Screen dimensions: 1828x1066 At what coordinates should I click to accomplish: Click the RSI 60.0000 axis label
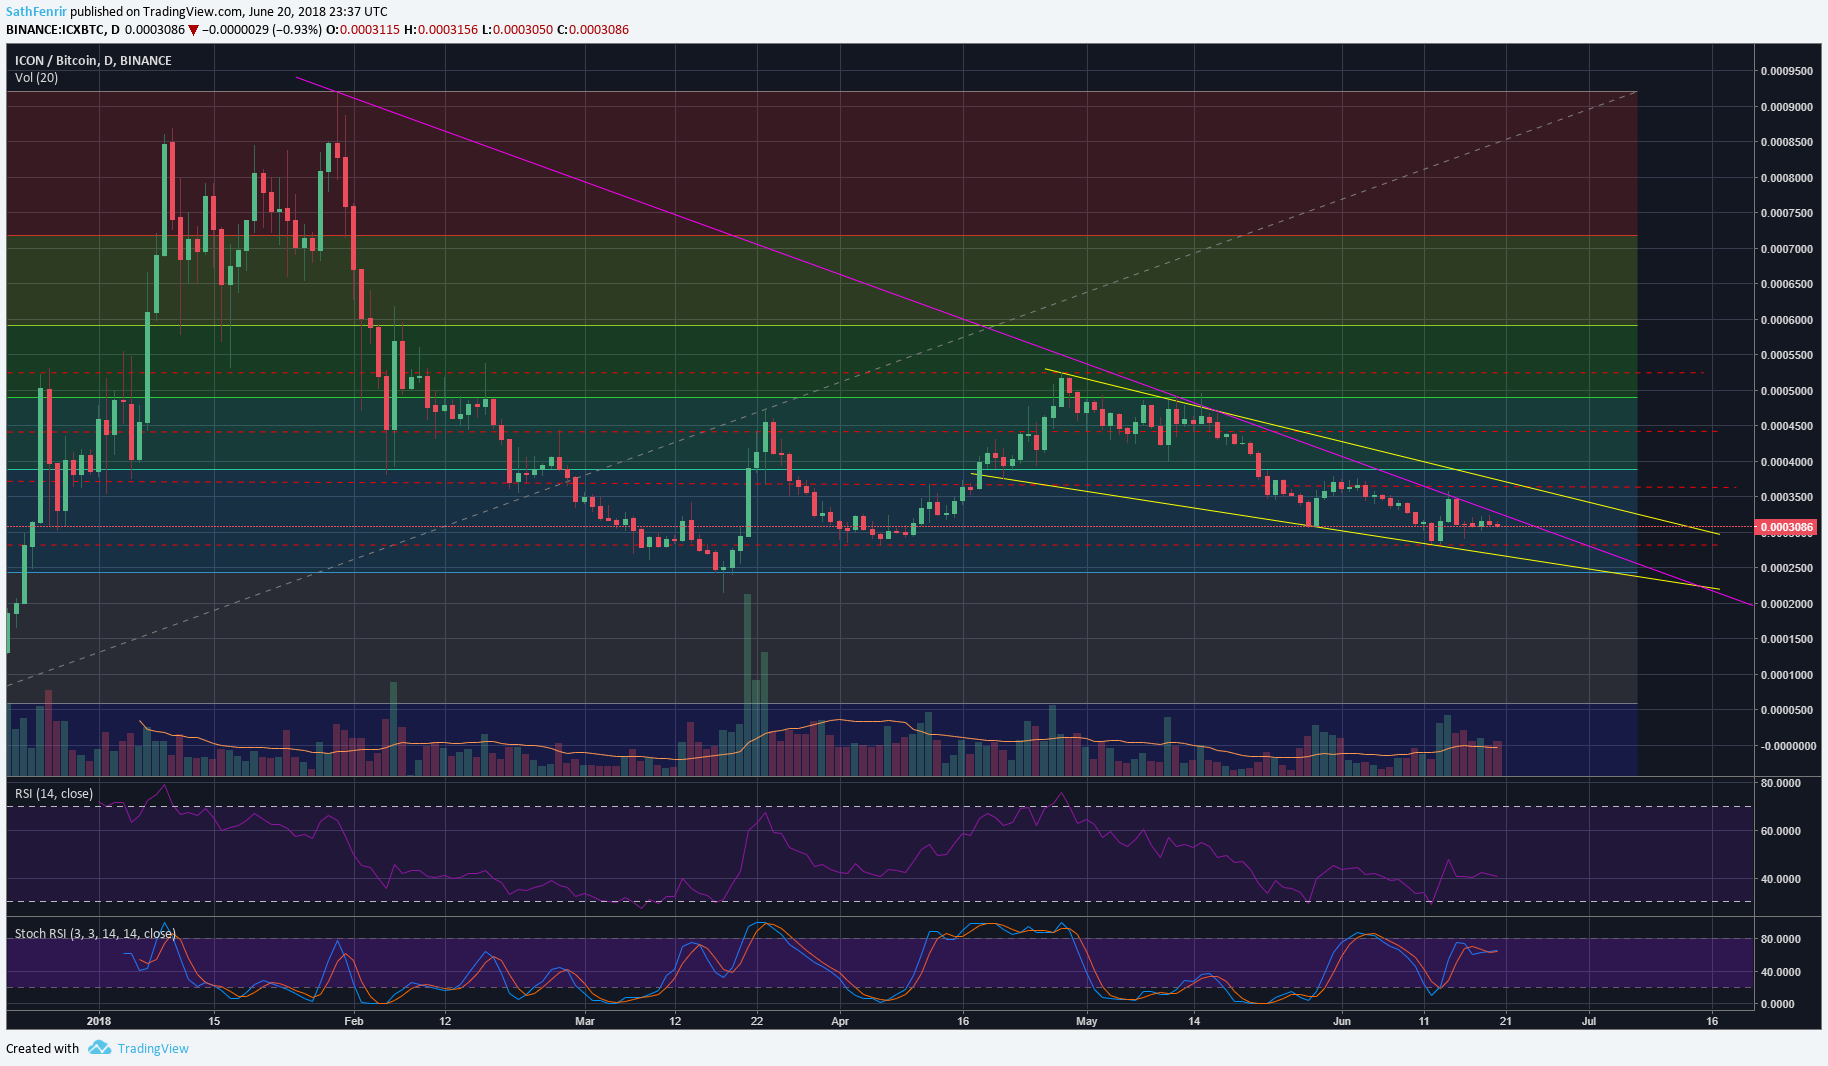(x=1780, y=831)
